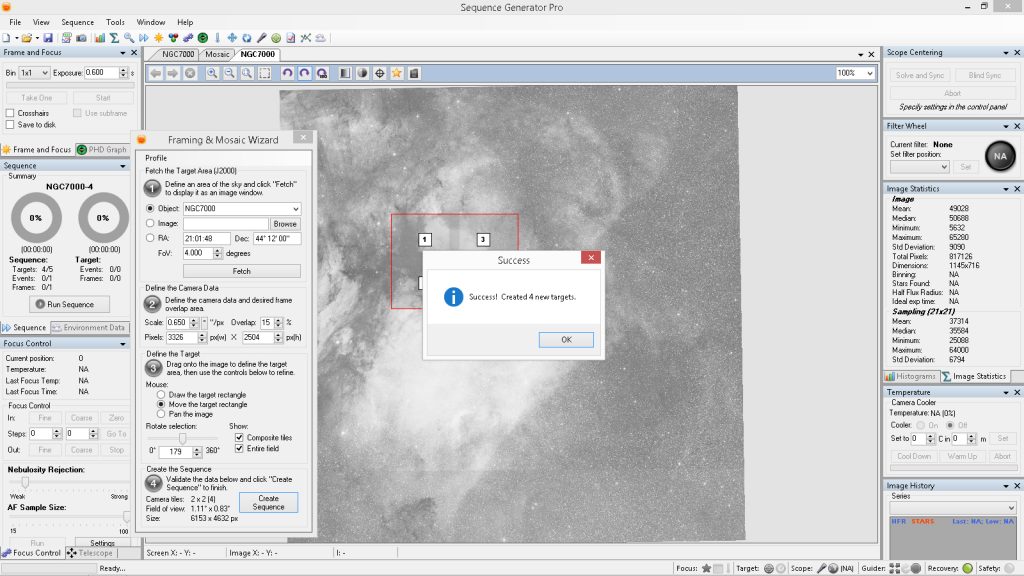
Task: Click the Create Sequence button in the wizard
Action: click(x=269, y=501)
